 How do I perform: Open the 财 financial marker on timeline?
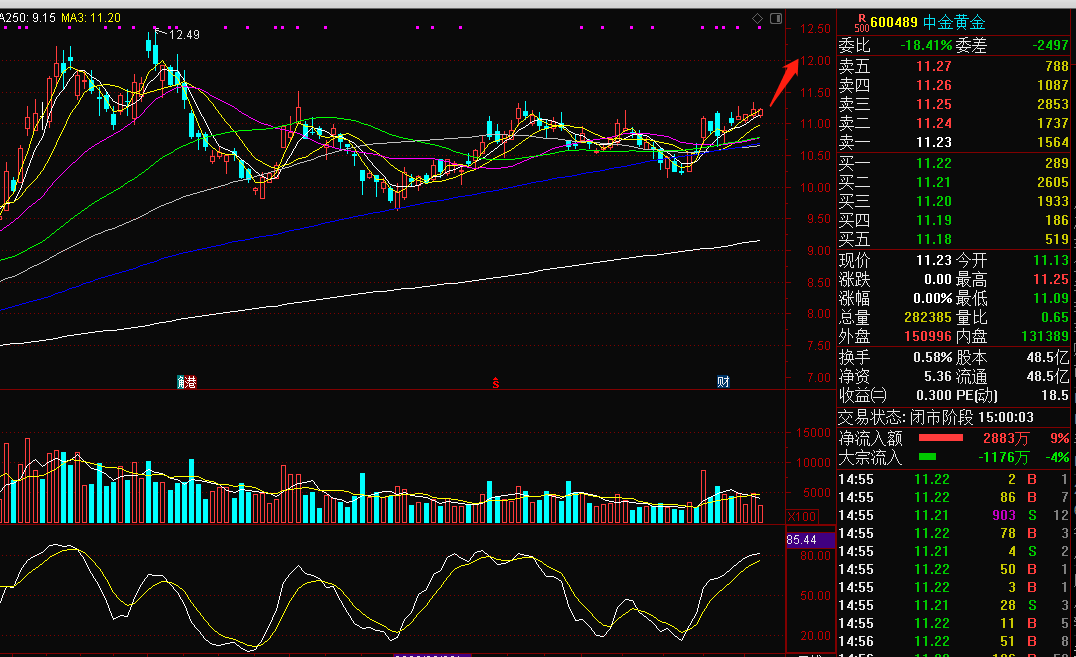723,382
